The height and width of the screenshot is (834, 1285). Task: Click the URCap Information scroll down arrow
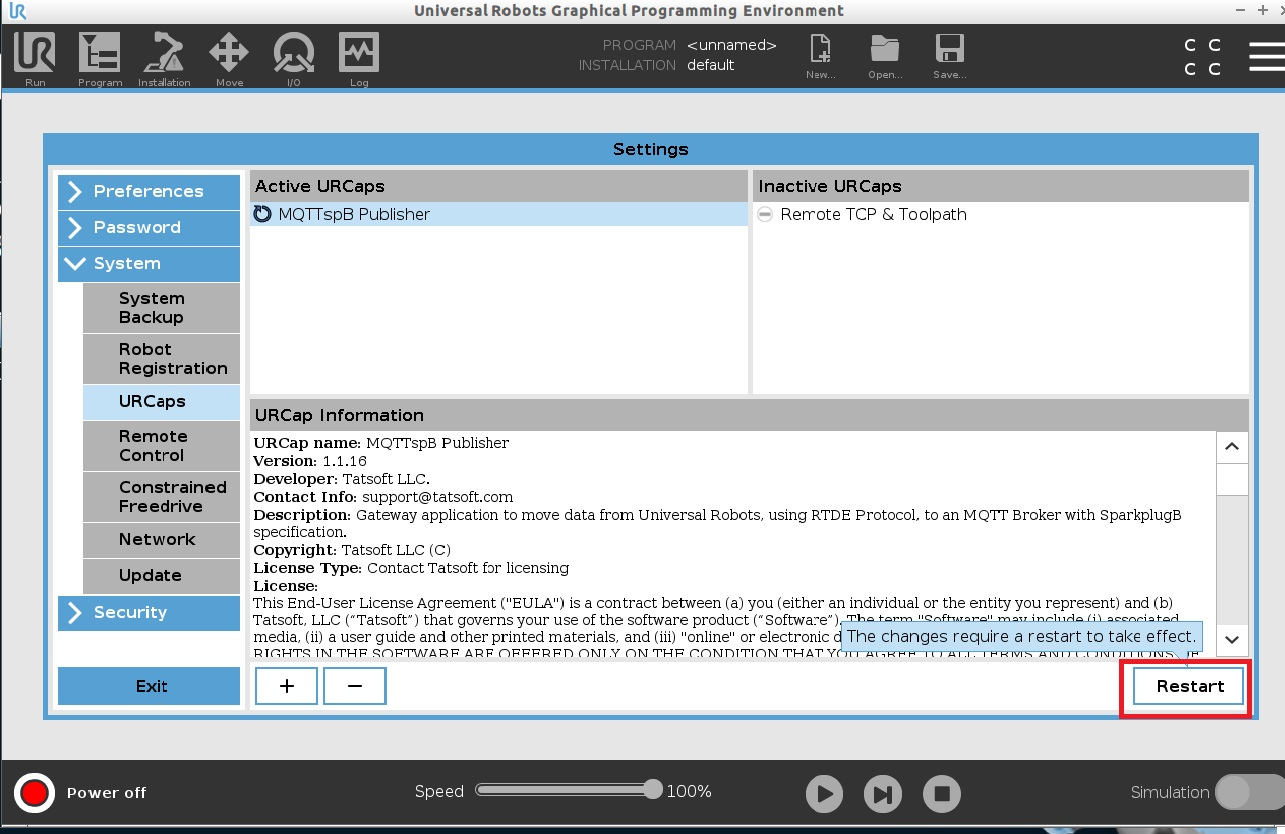[1232, 639]
